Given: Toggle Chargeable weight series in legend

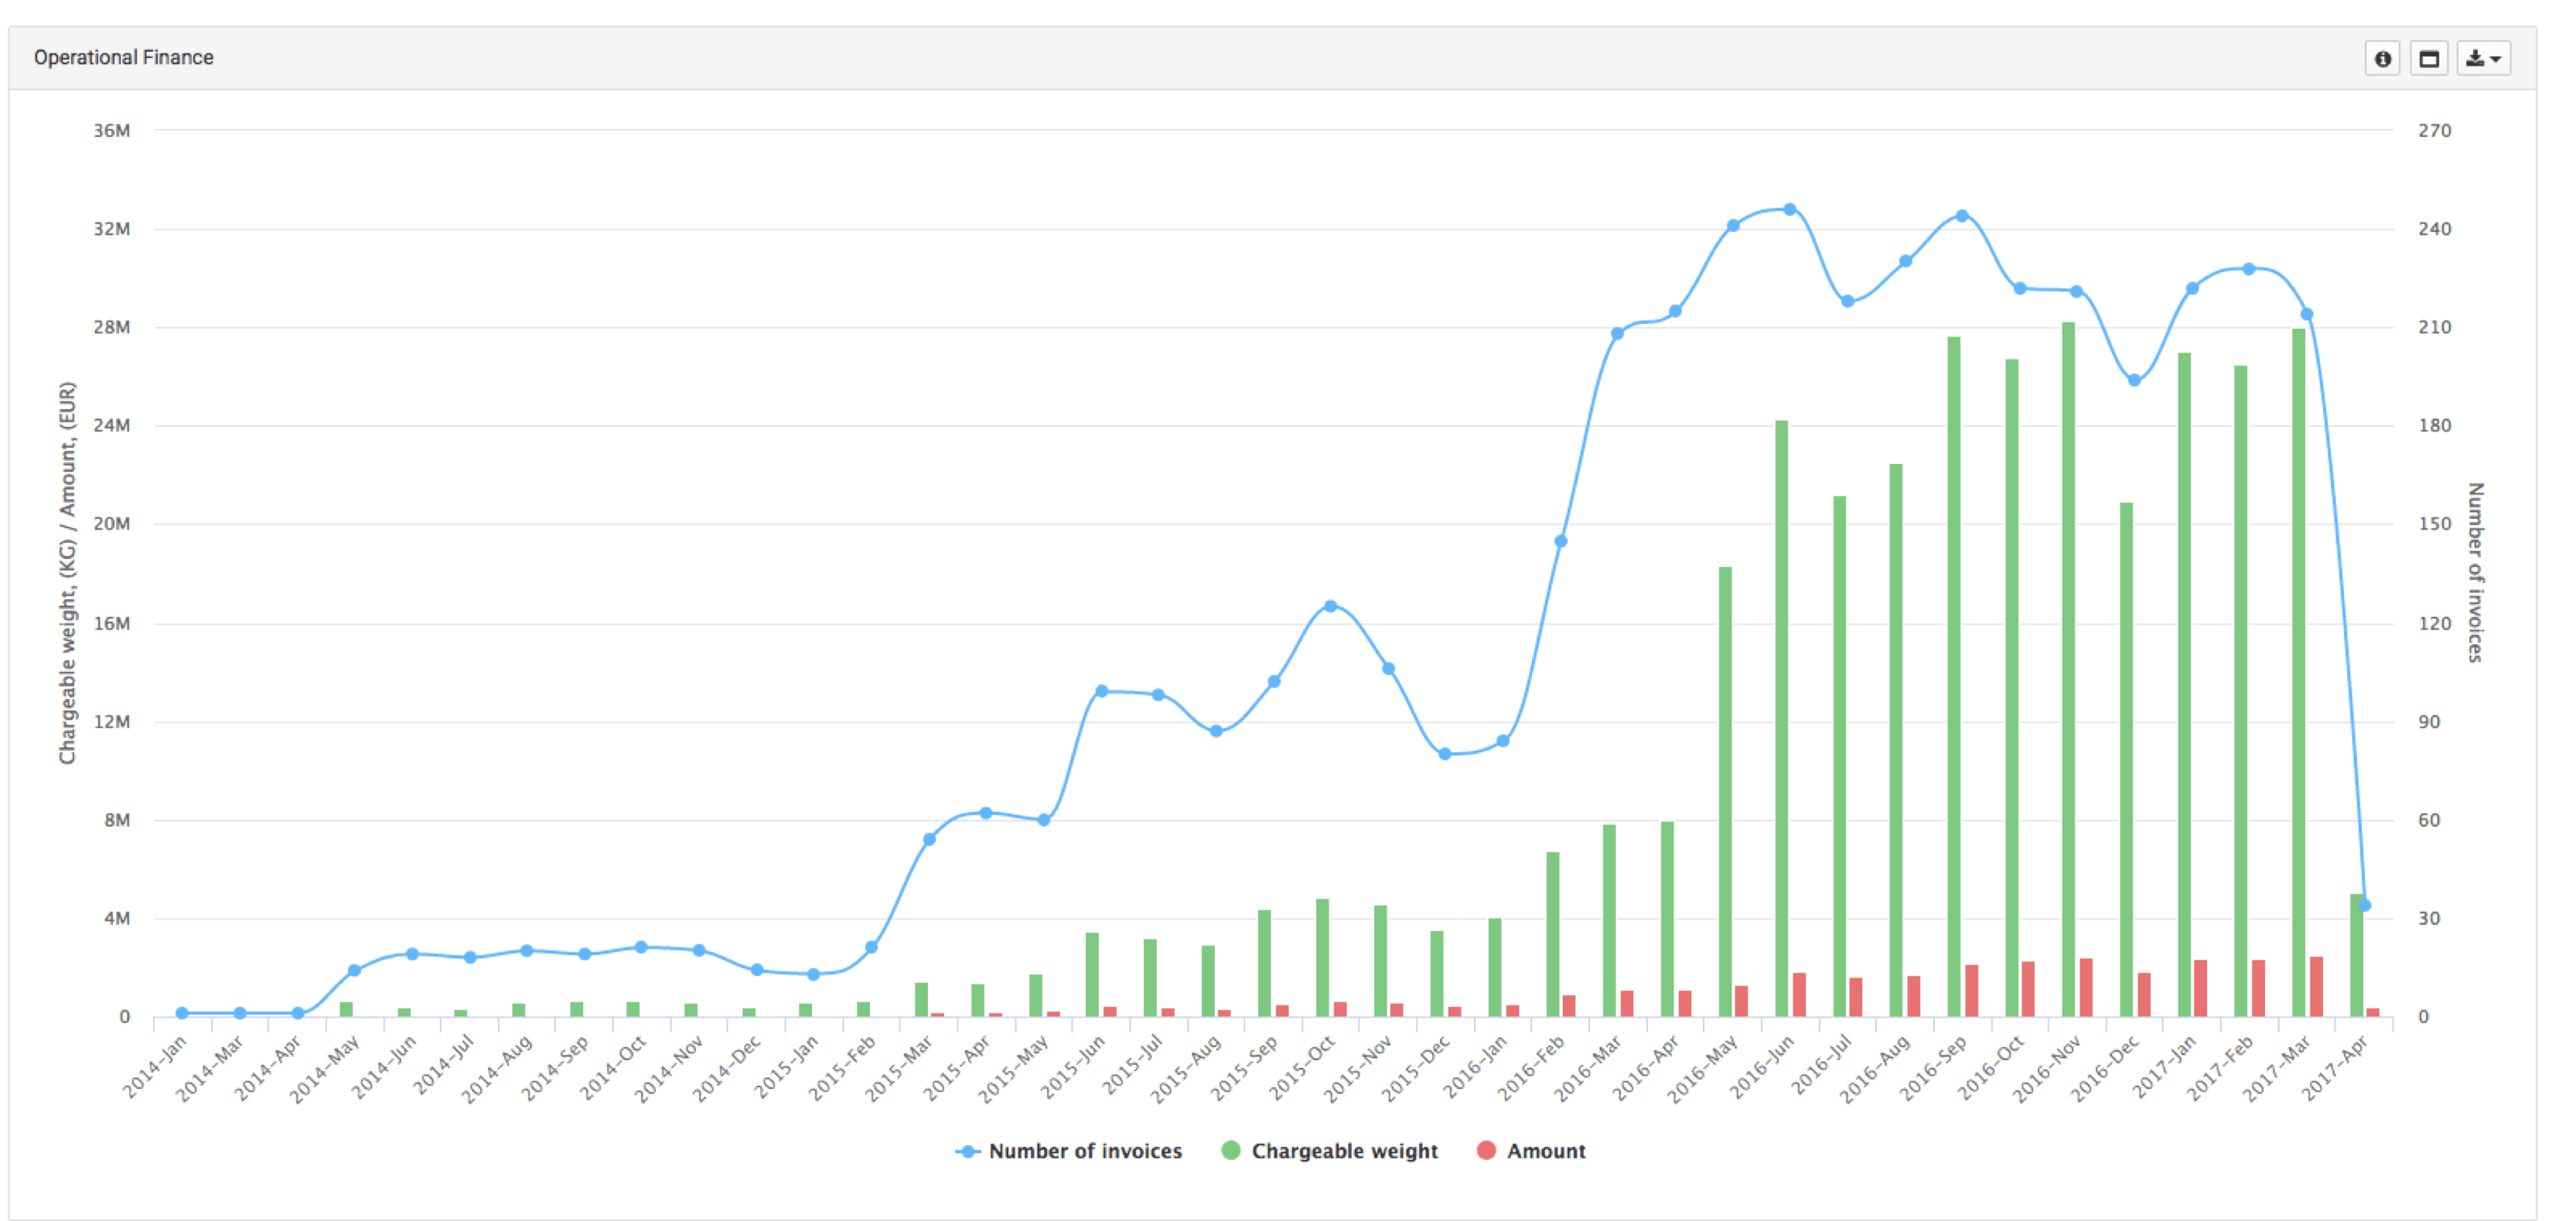Looking at the screenshot, I should (1343, 1151).
